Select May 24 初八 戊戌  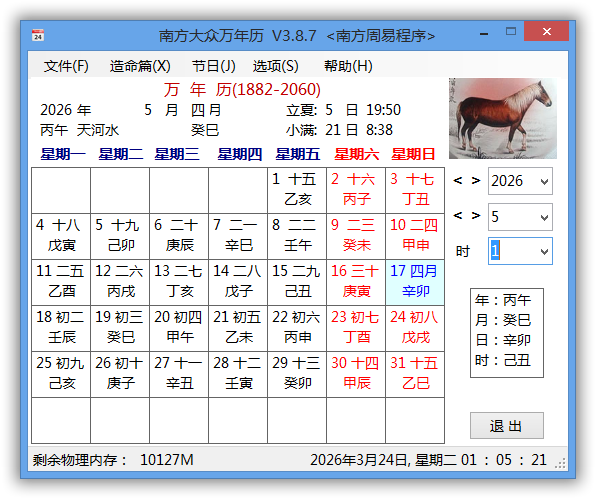(415, 328)
